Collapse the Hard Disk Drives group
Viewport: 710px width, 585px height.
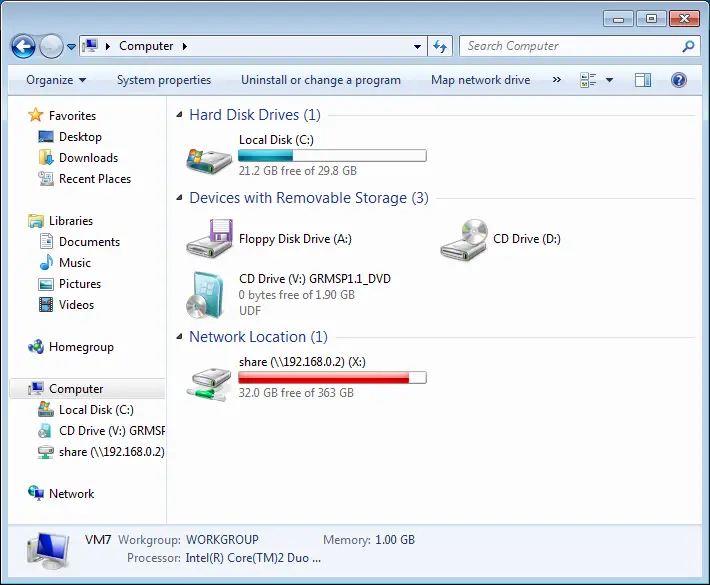179,115
